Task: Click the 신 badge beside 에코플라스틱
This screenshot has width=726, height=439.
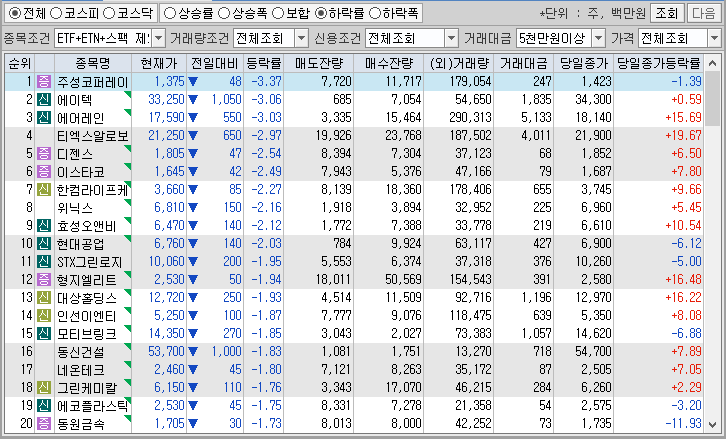Action: pyautogui.click(x=44, y=406)
